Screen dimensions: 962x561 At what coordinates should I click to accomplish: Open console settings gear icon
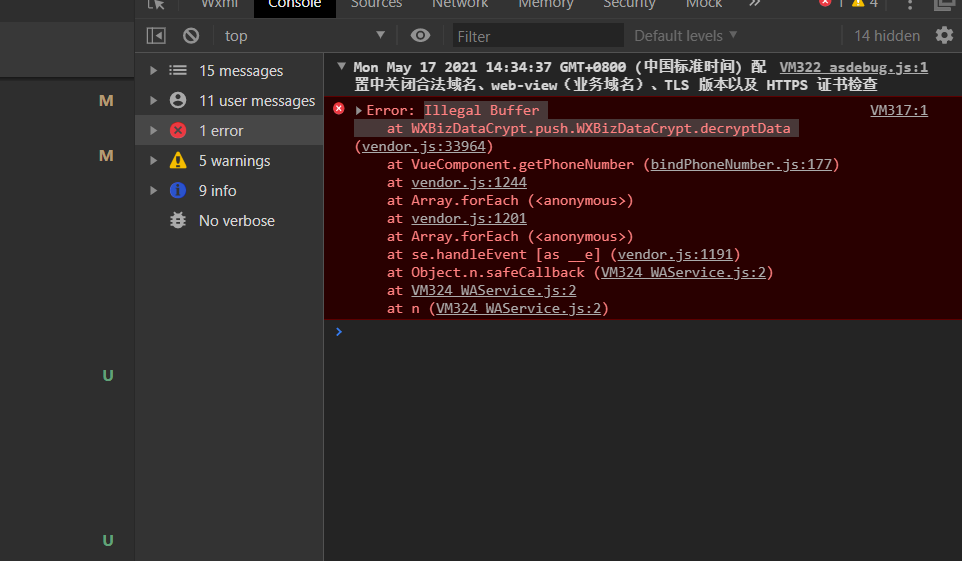pos(944,35)
